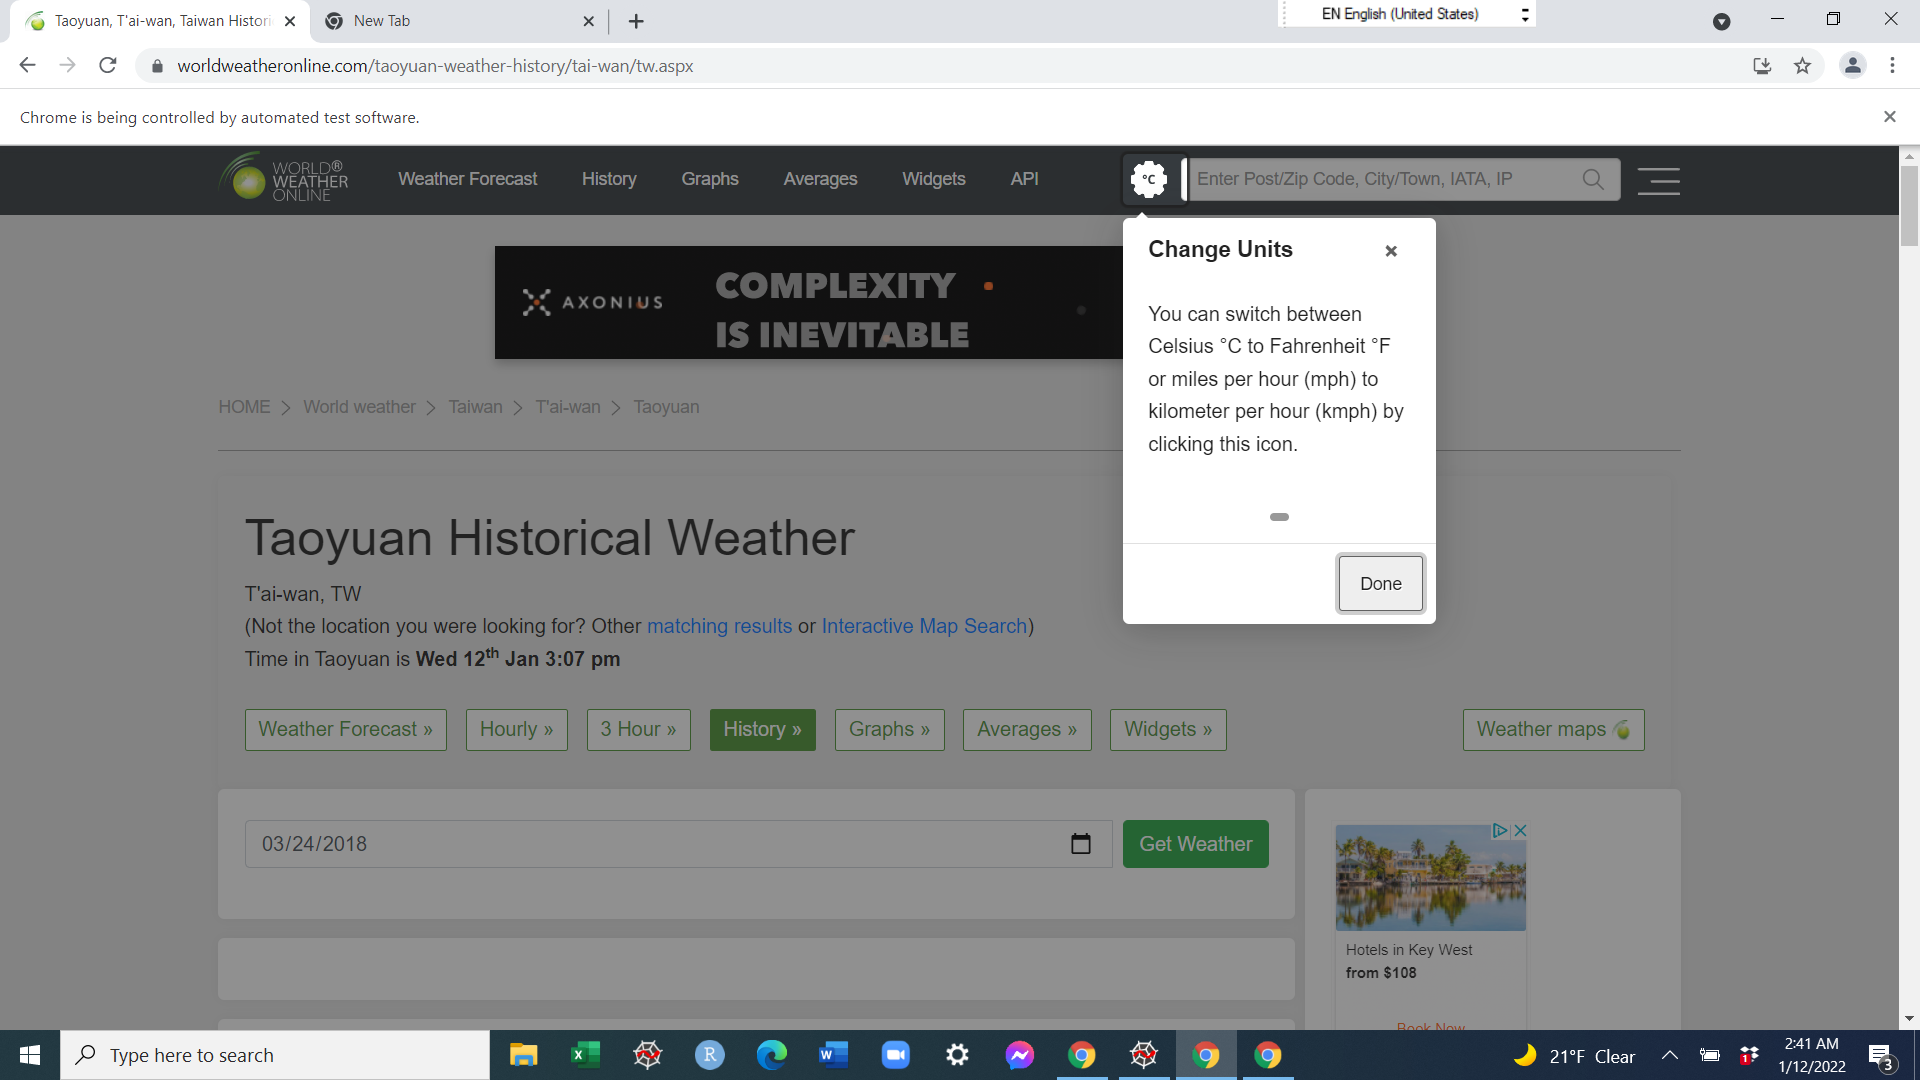This screenshot has height=1080, width=1920.
Task: Reload the page
Action: [x=108, y=66]
